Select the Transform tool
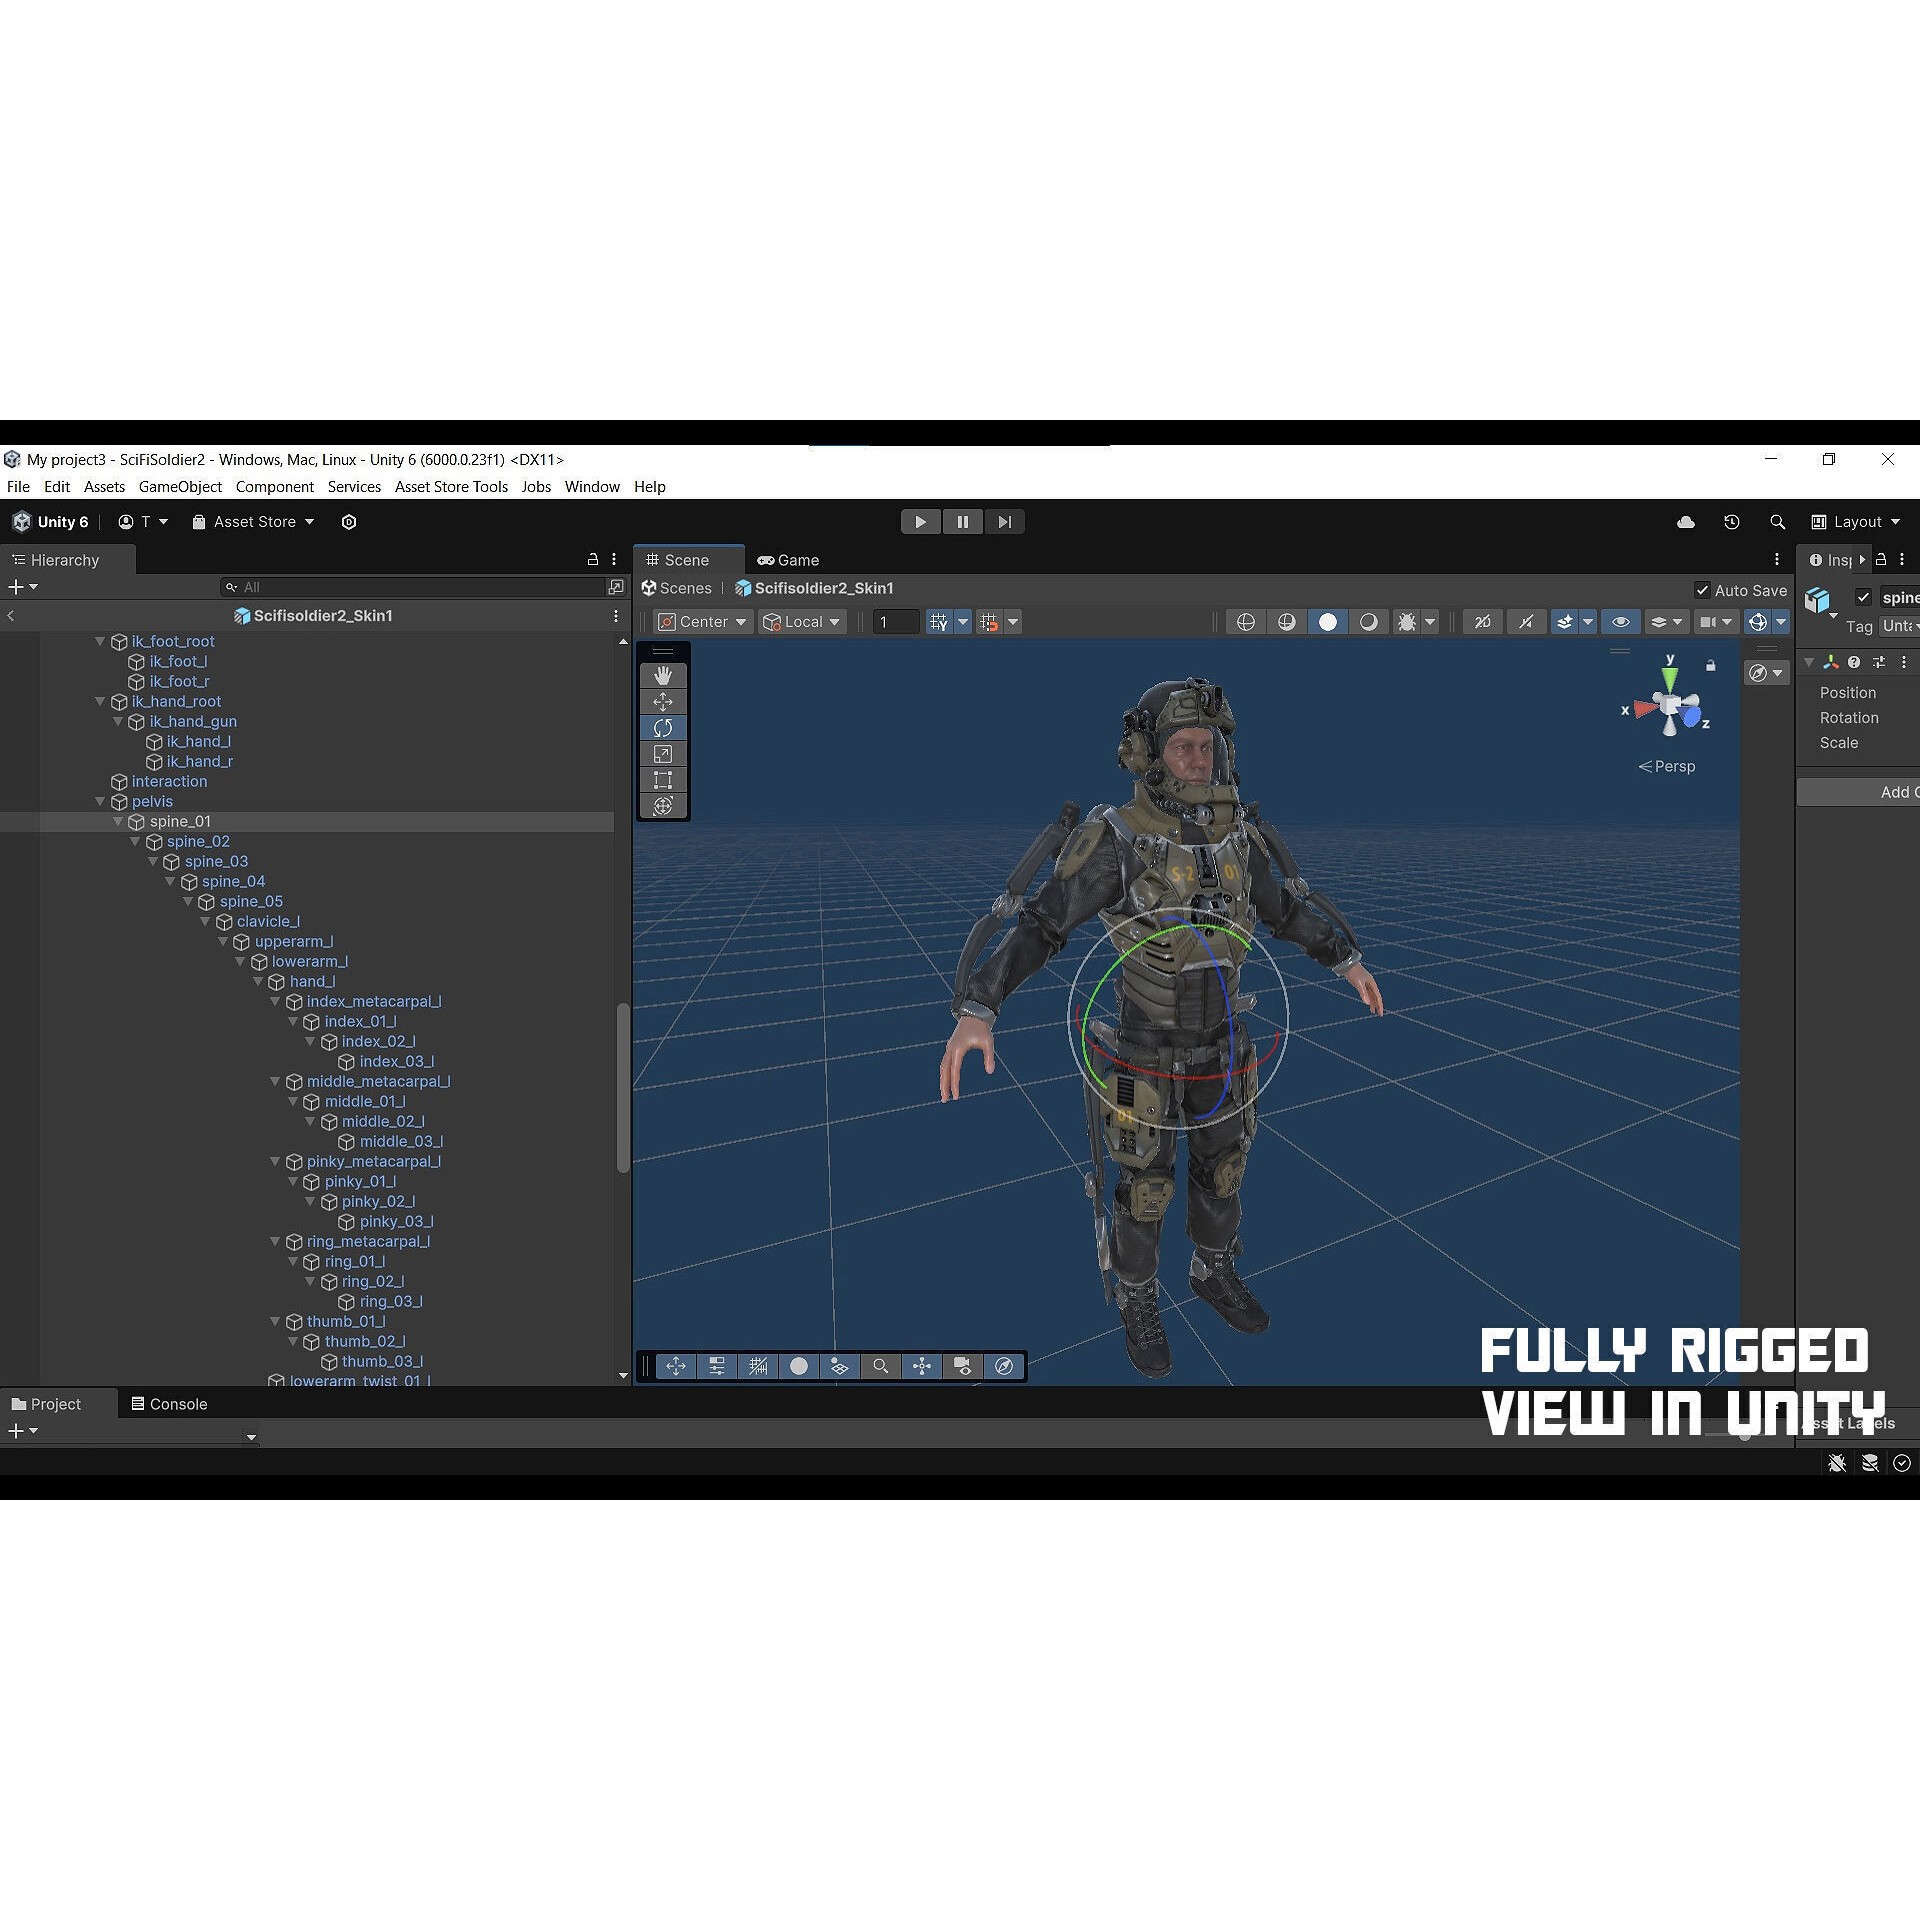The image size is (1920, 1920). point(662,806)
